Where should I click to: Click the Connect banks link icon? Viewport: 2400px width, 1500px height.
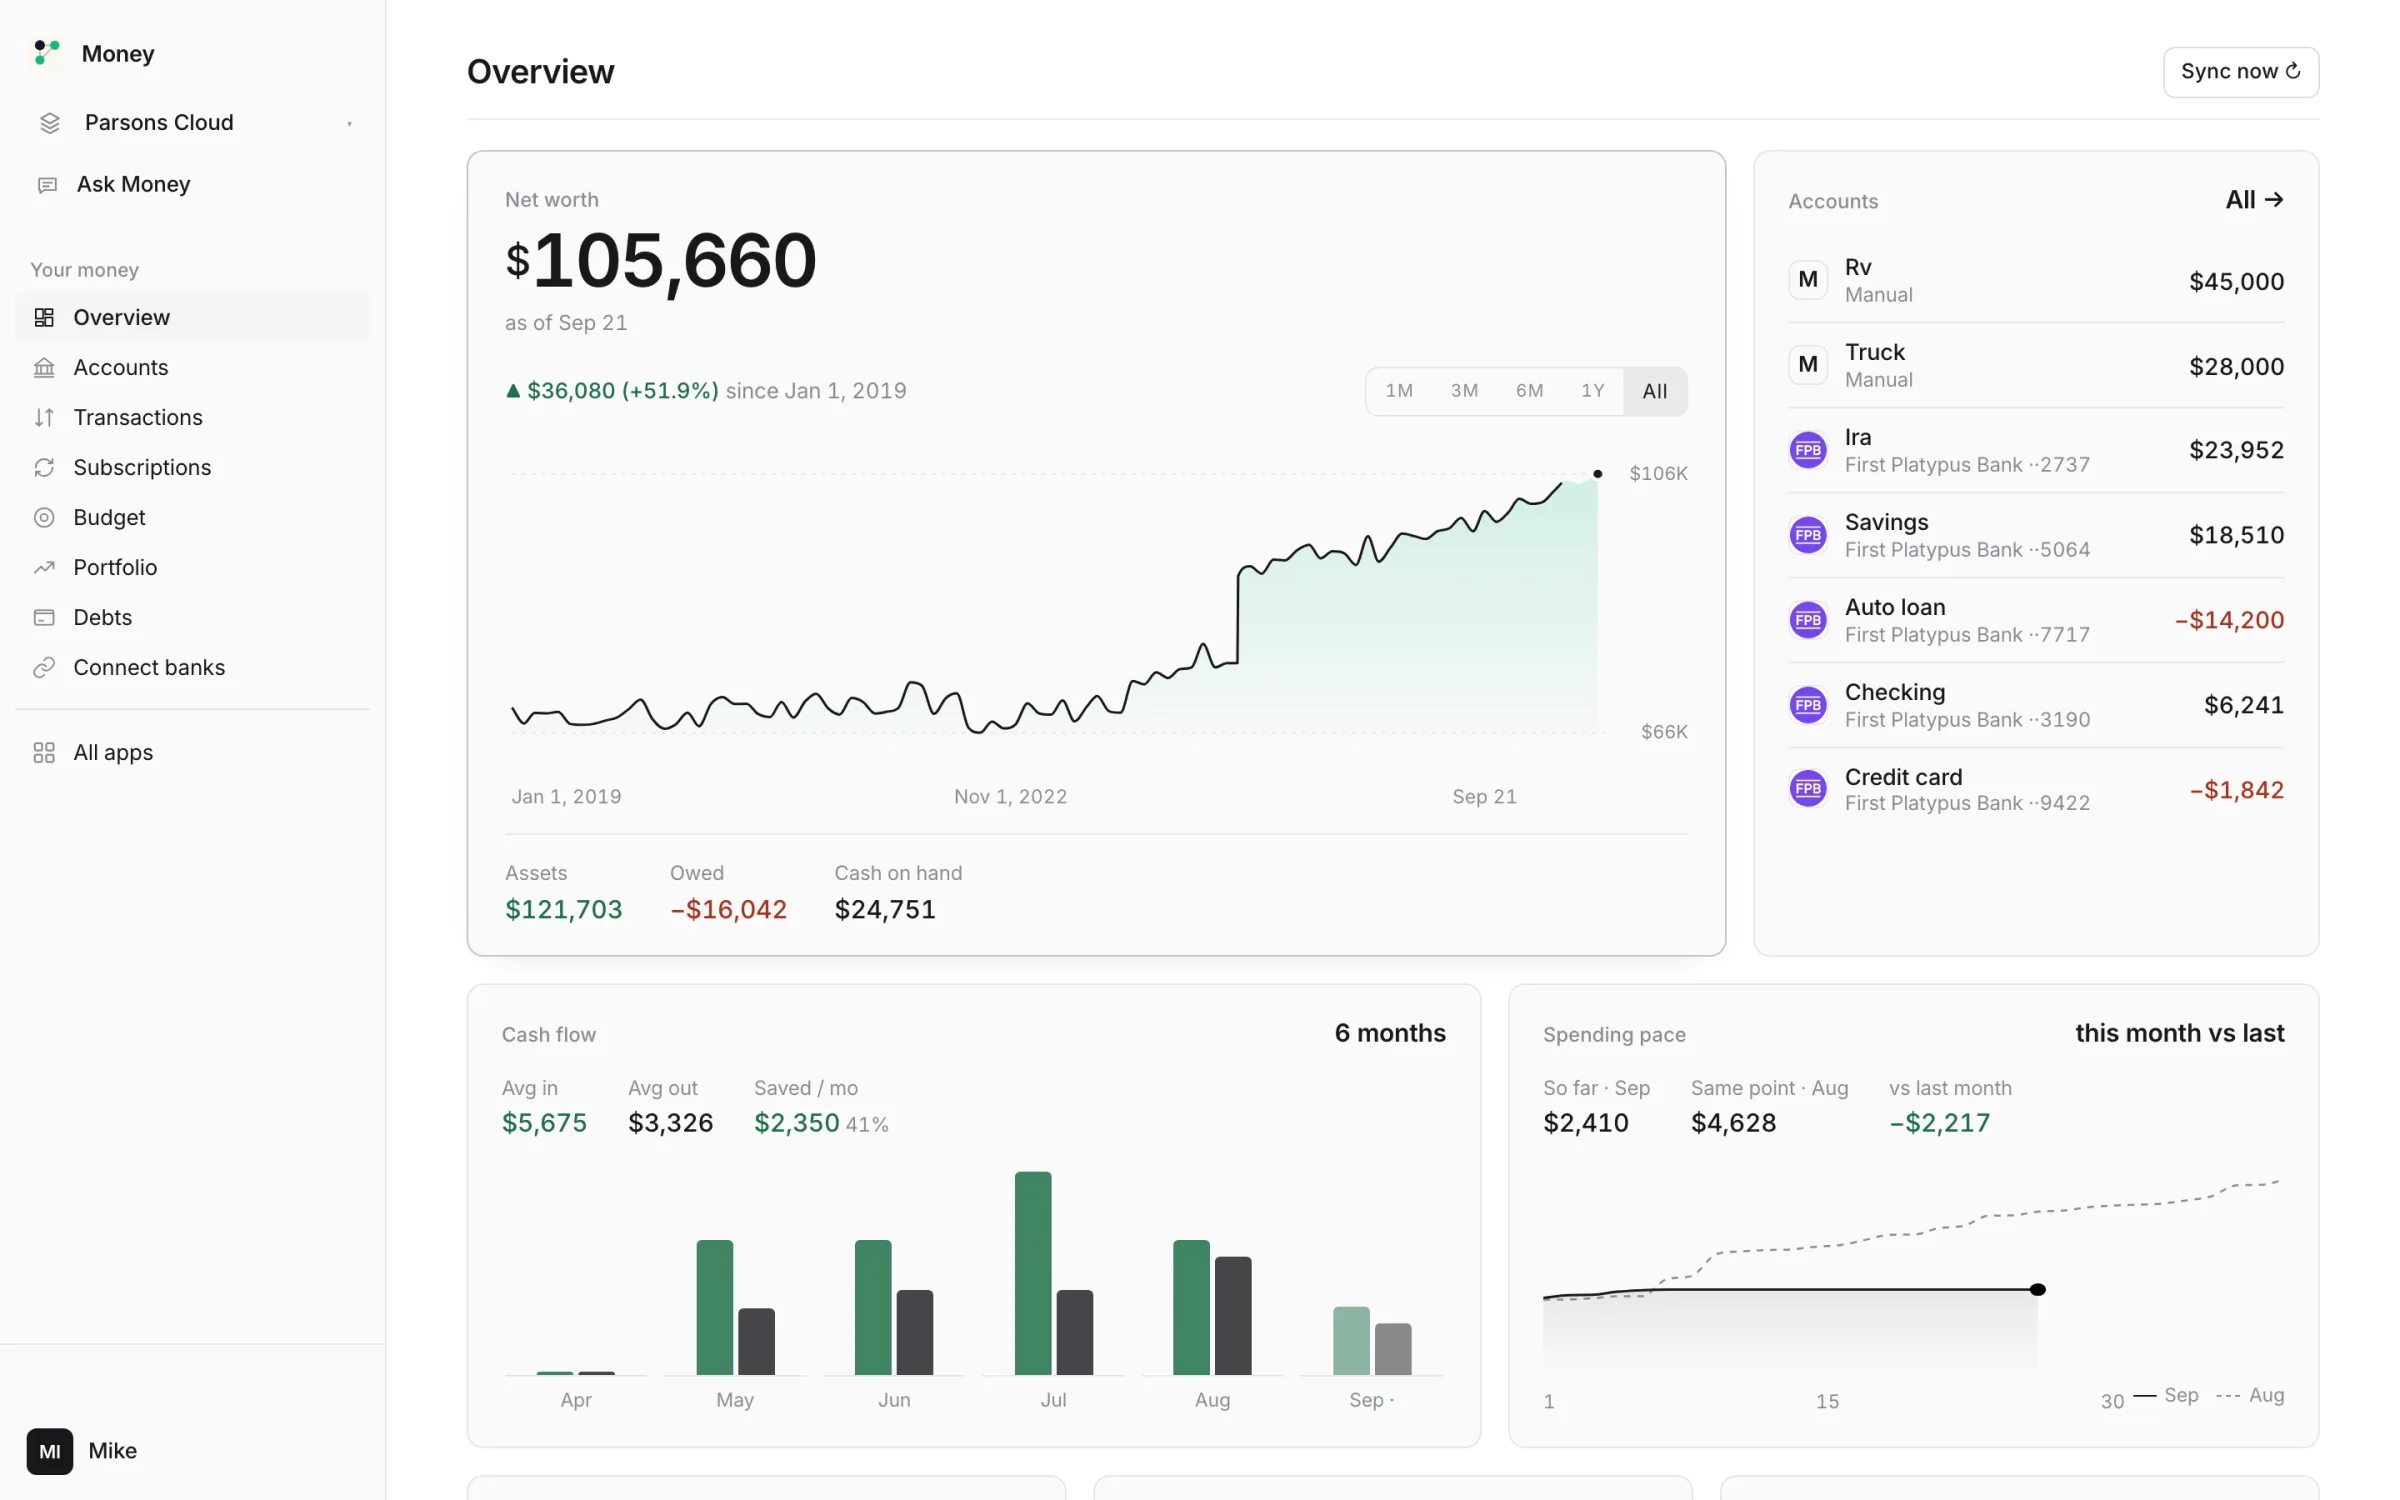tap(44, 667)
